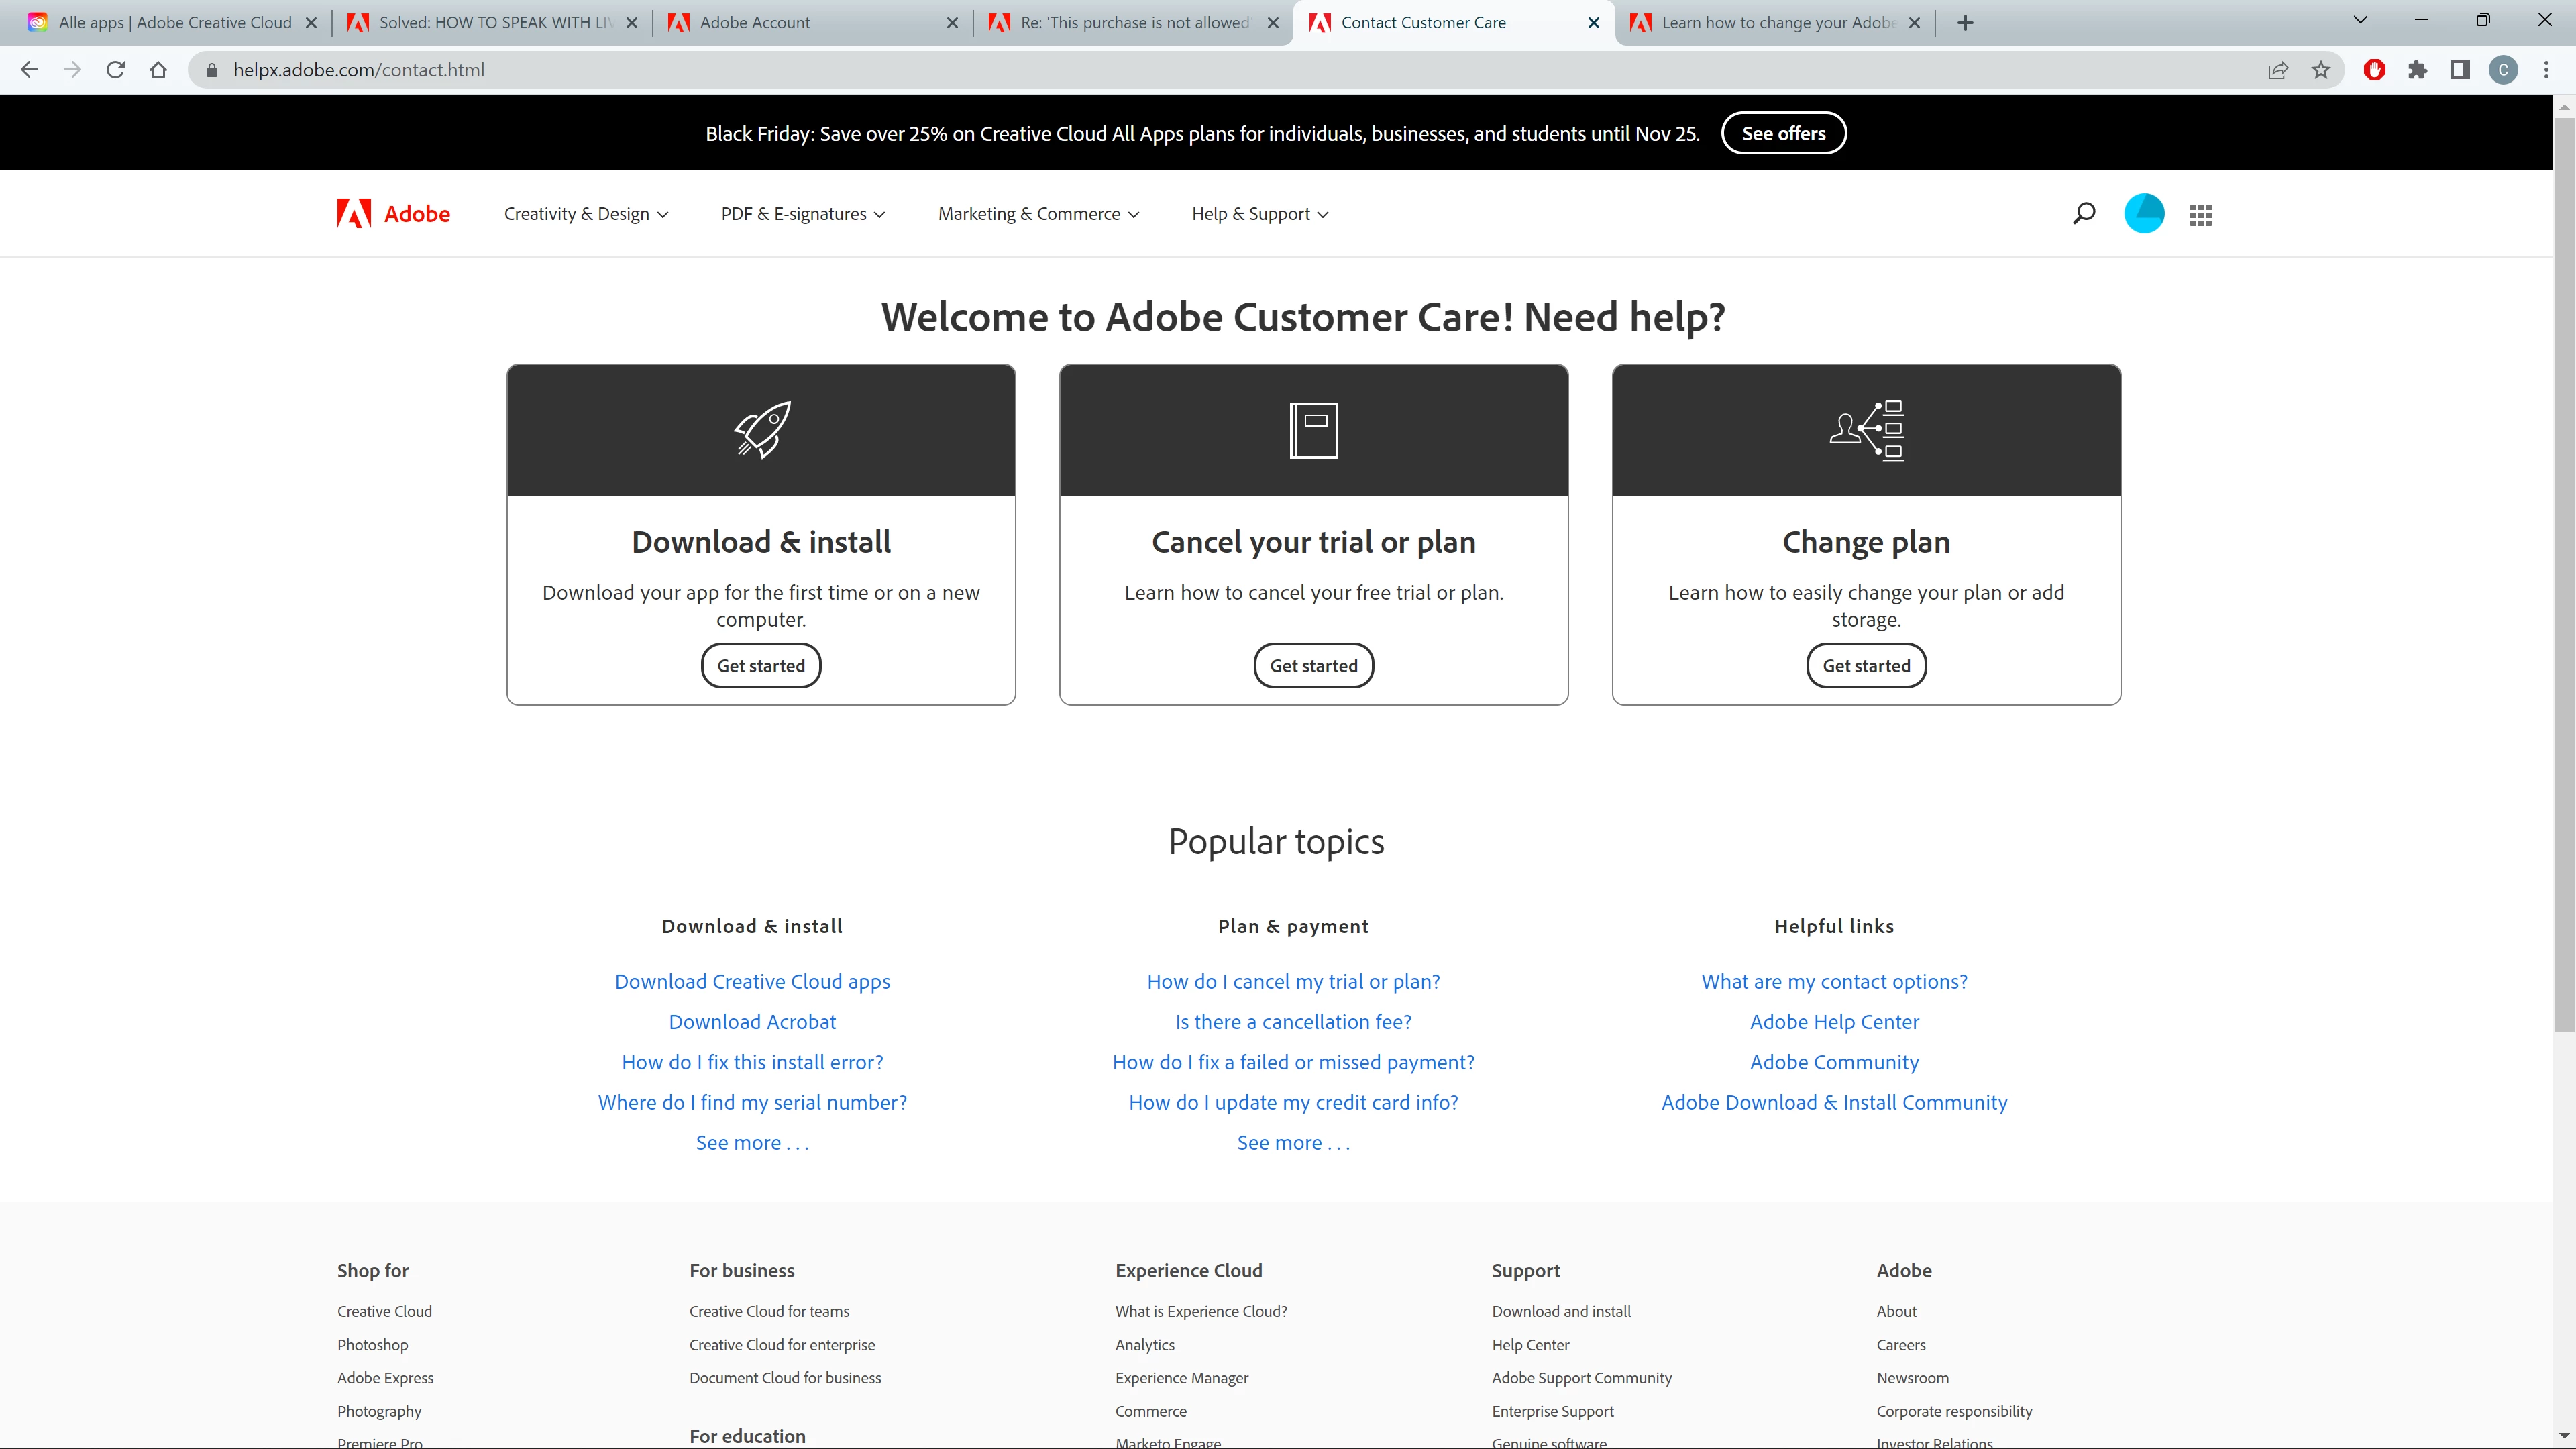Viewport: 2576px width, 1449px height.
Task: Click See offers button in banner
Action: (1783, 133)
